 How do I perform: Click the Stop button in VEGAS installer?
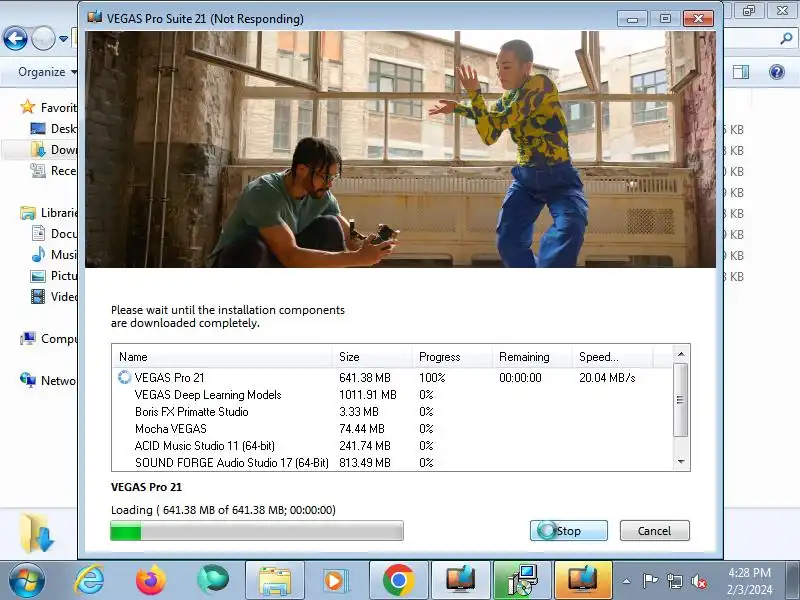568,531
